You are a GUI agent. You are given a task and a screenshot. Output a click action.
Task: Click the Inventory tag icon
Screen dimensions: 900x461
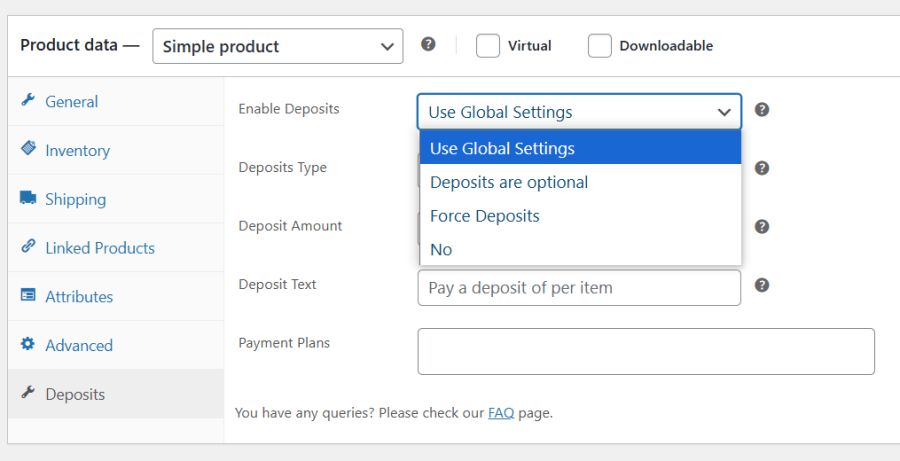pyautogui.click(x=28, y=149)
